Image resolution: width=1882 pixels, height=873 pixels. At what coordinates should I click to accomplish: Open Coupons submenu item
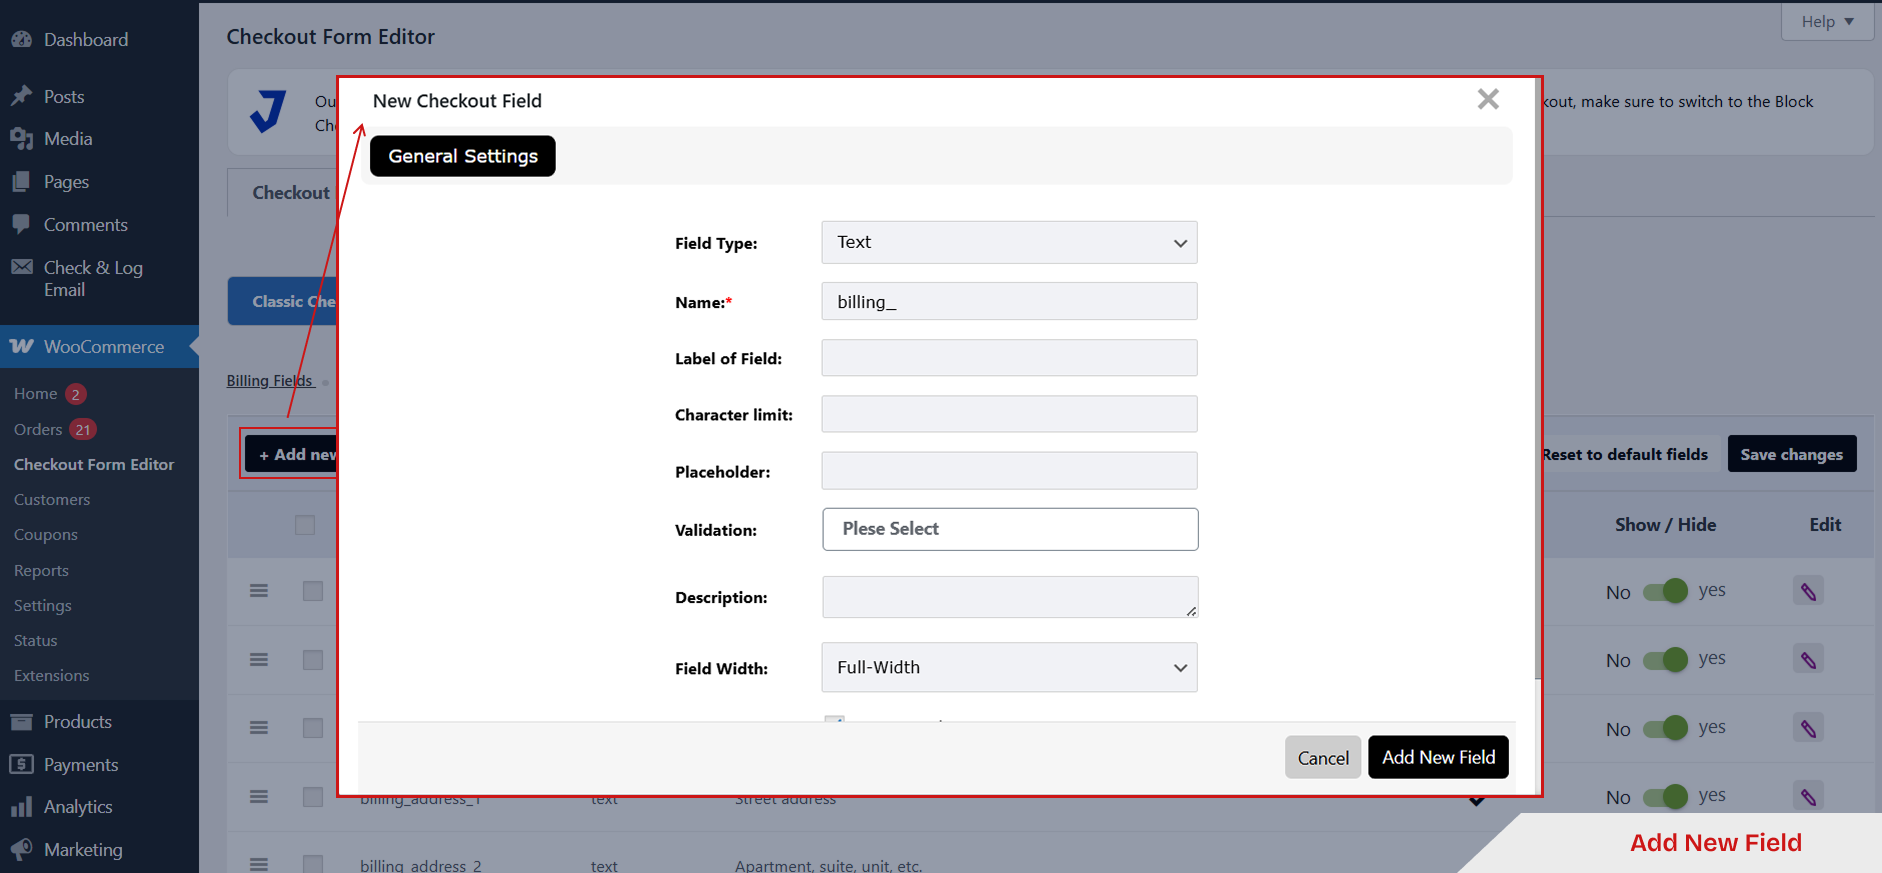(46, 534)
